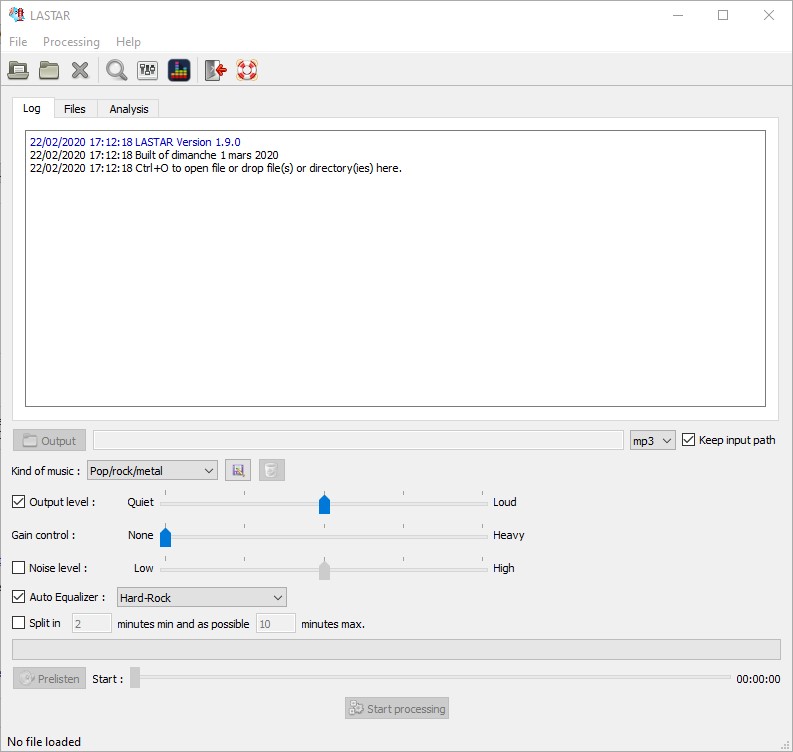Image resolution: width=793 pixels, height=752 pixels.
Task: Click the Gain control slider handle
Action: coord(165,537)
